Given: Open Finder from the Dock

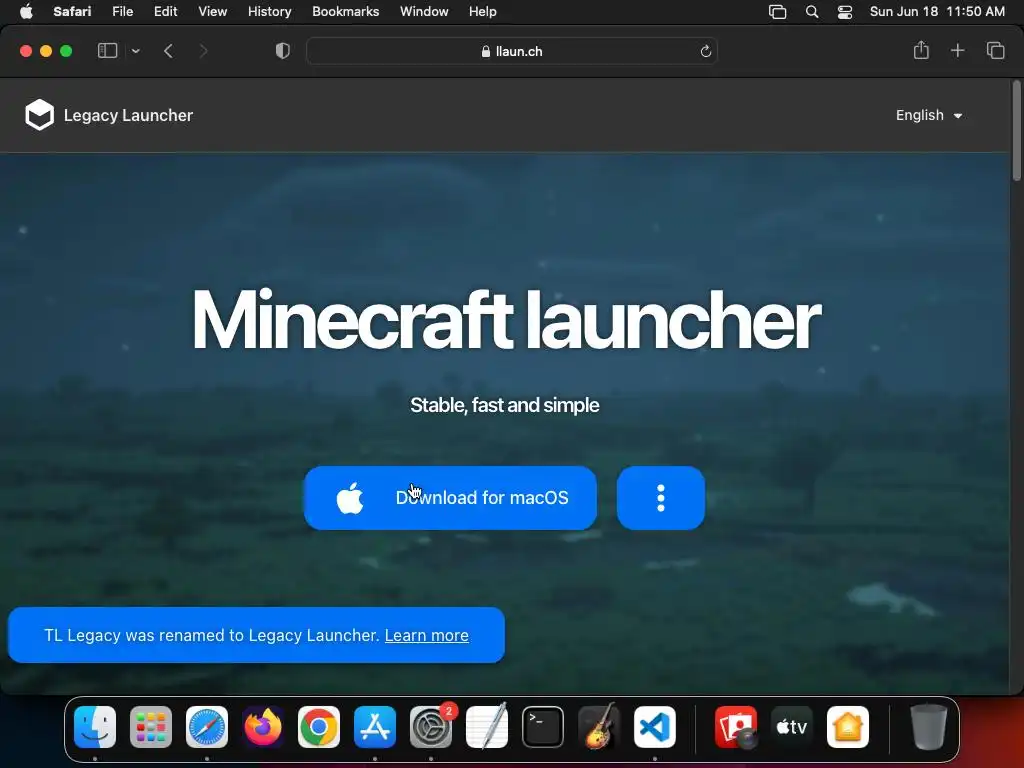Looking at the screenshot, I should [95, 727].
